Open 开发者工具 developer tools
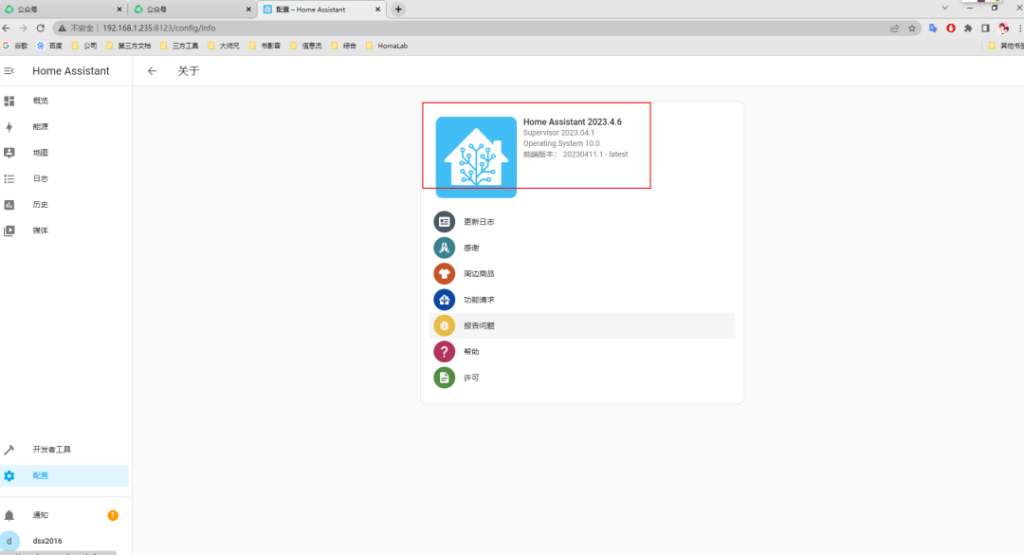This screenshot has width=1024, height=555. click(64, 449)
